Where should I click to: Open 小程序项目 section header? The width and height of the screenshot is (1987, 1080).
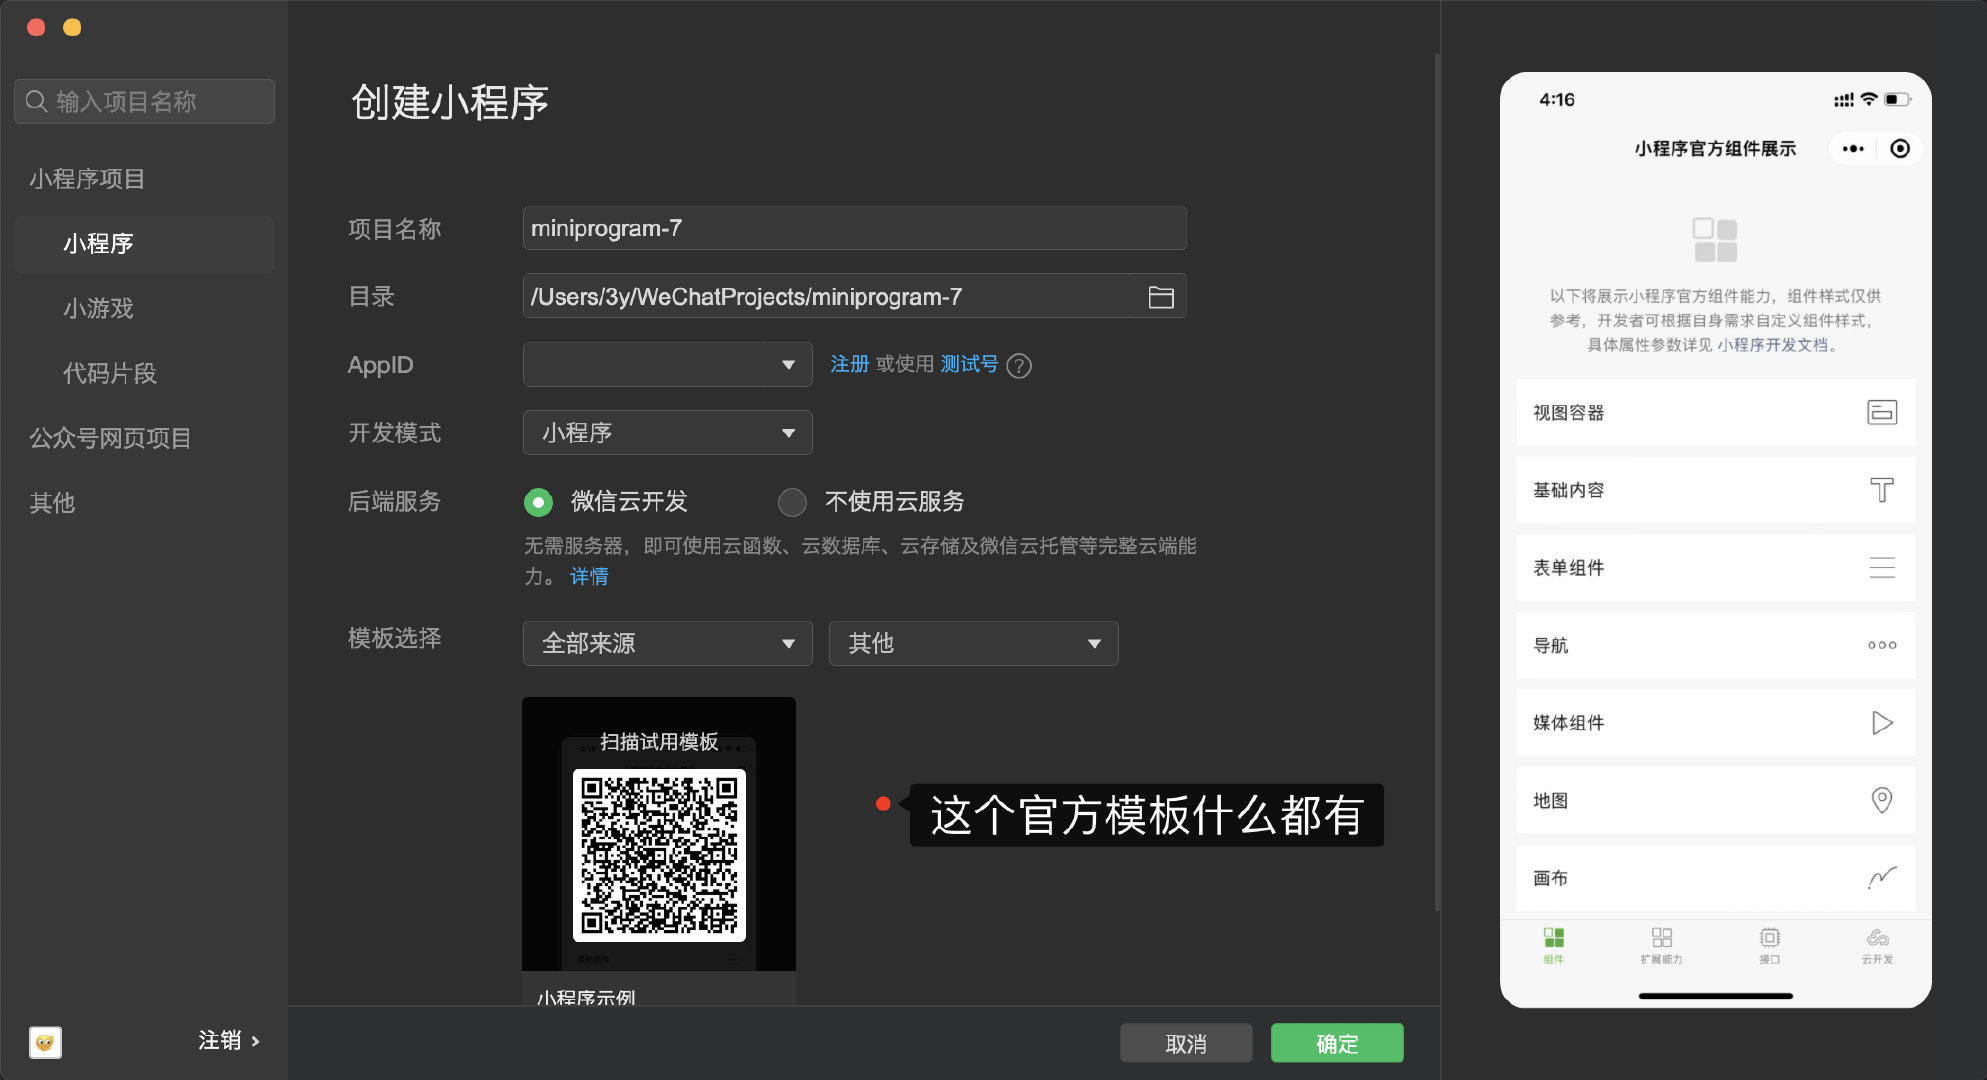tap(87, 179)
